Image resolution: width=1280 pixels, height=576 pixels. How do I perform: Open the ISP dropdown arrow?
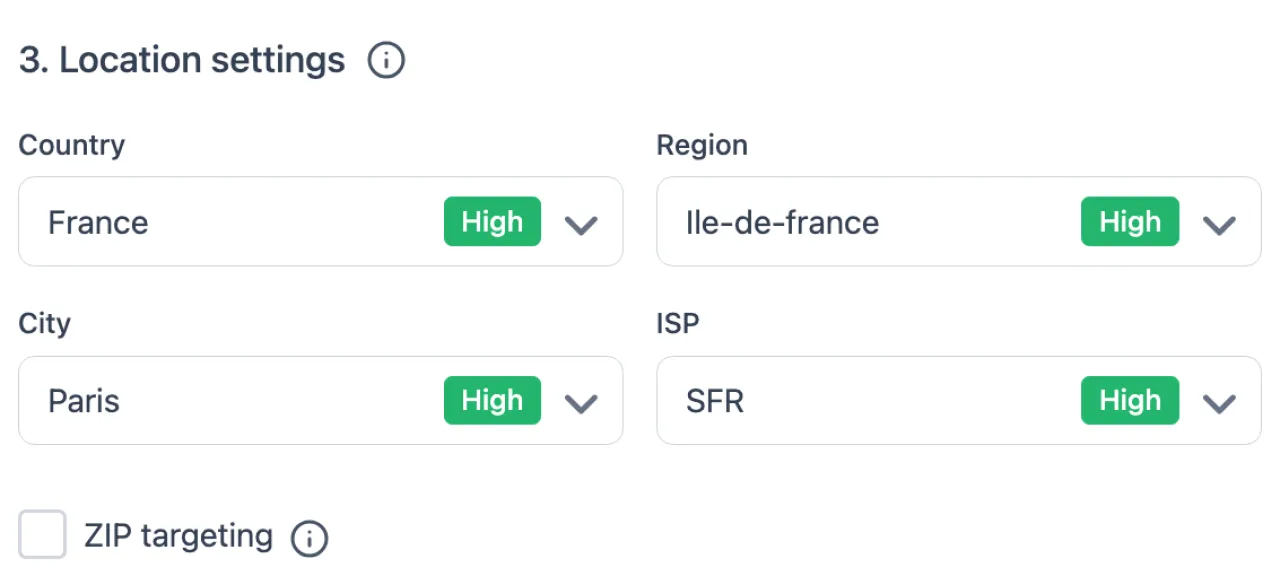click(x=1218, y=402)
